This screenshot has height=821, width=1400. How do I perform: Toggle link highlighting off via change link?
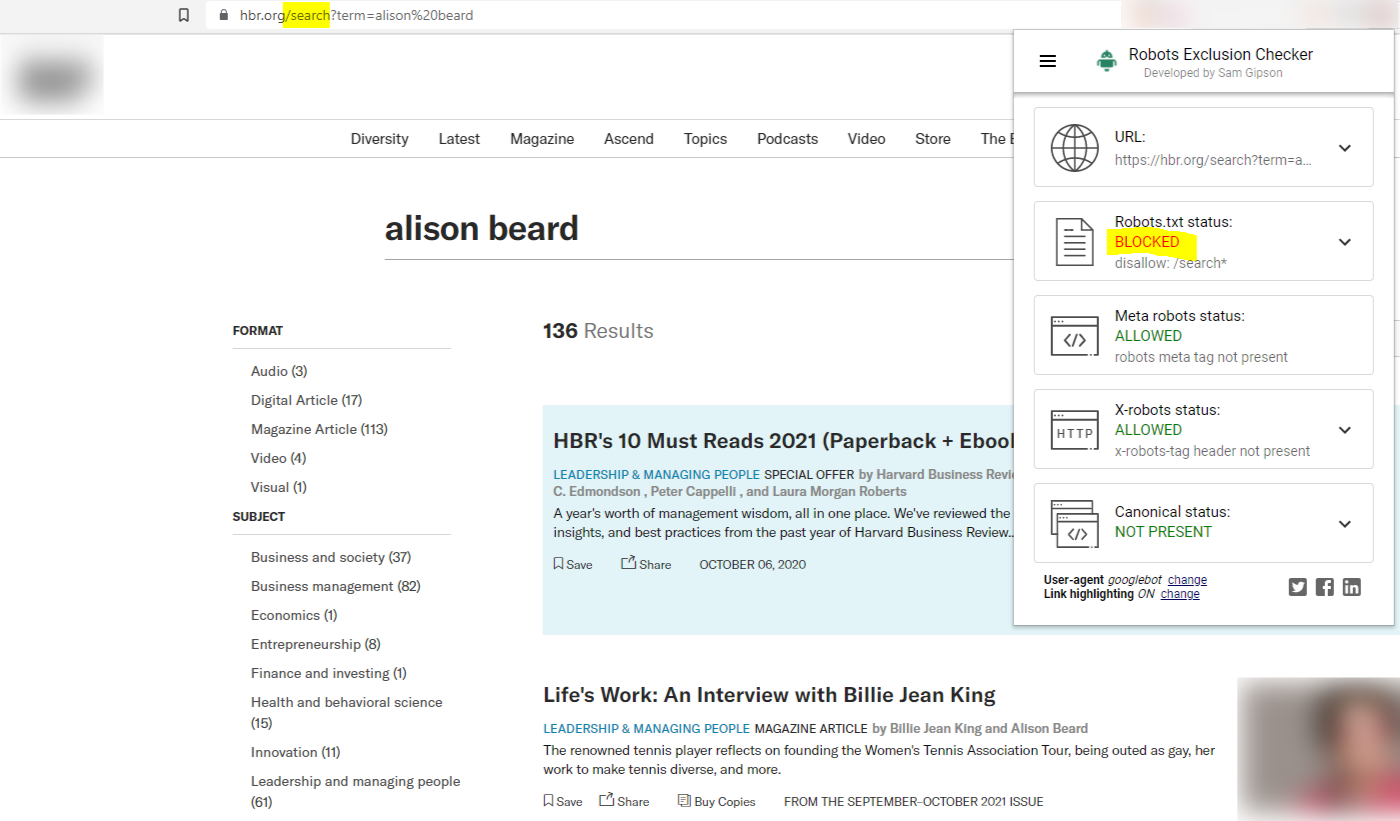(x=1179, y=593)
